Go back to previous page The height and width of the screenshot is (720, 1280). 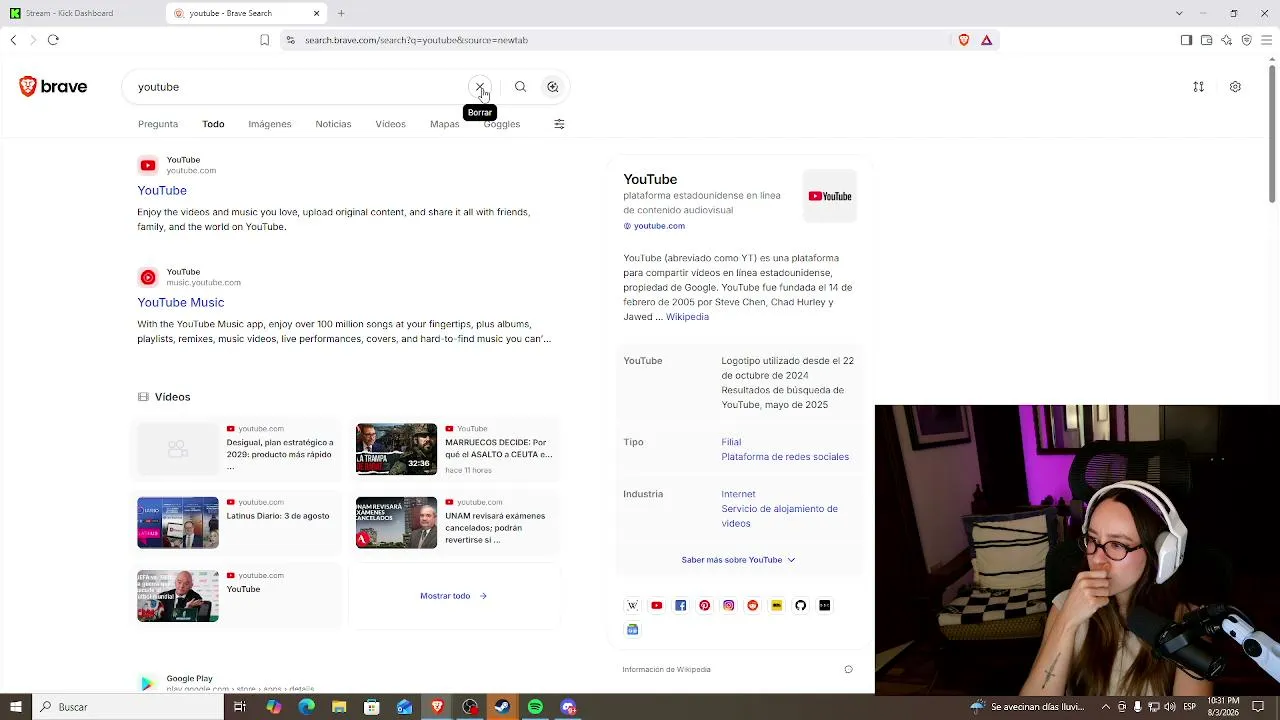click(x=13, y=40)
